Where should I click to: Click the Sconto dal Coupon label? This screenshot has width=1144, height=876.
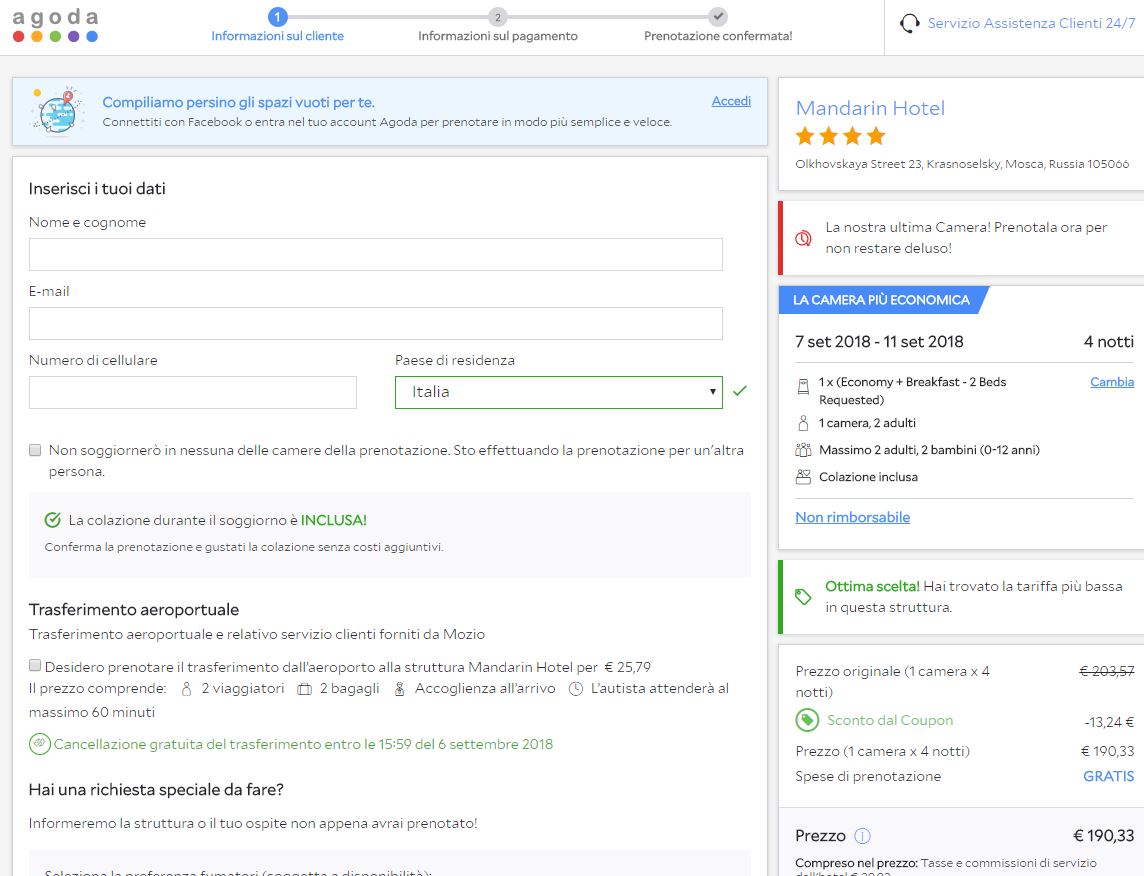(889, 720)
